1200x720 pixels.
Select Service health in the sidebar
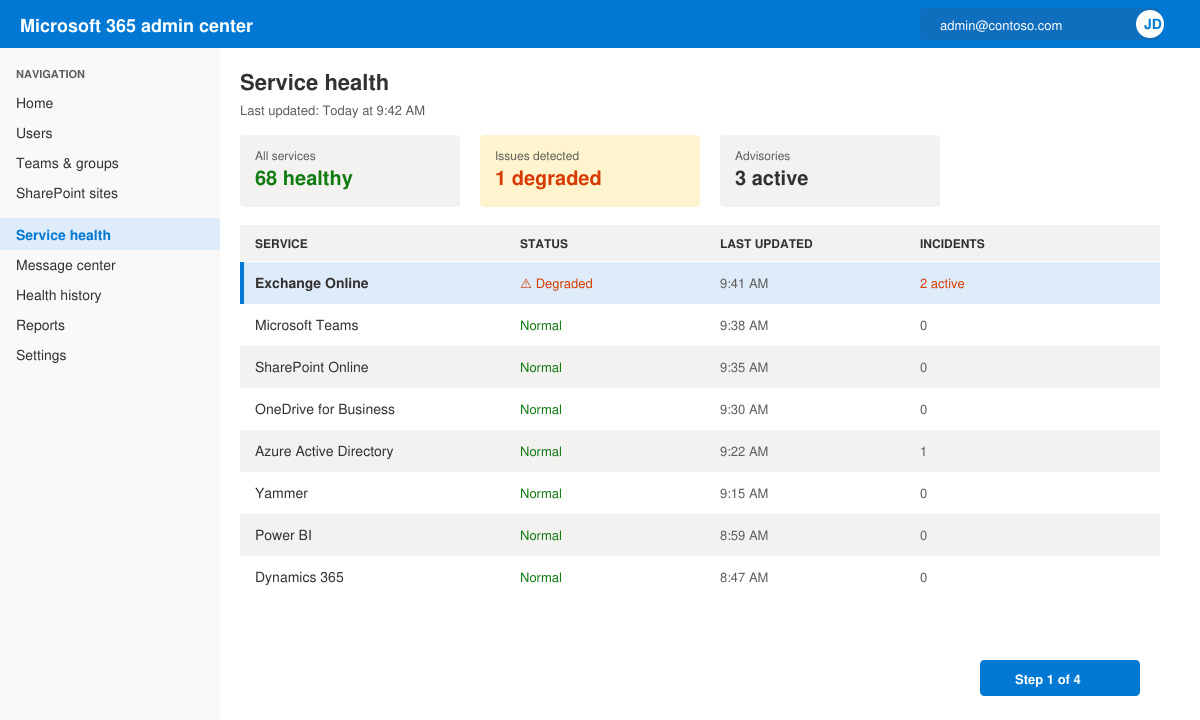point(110,235)
